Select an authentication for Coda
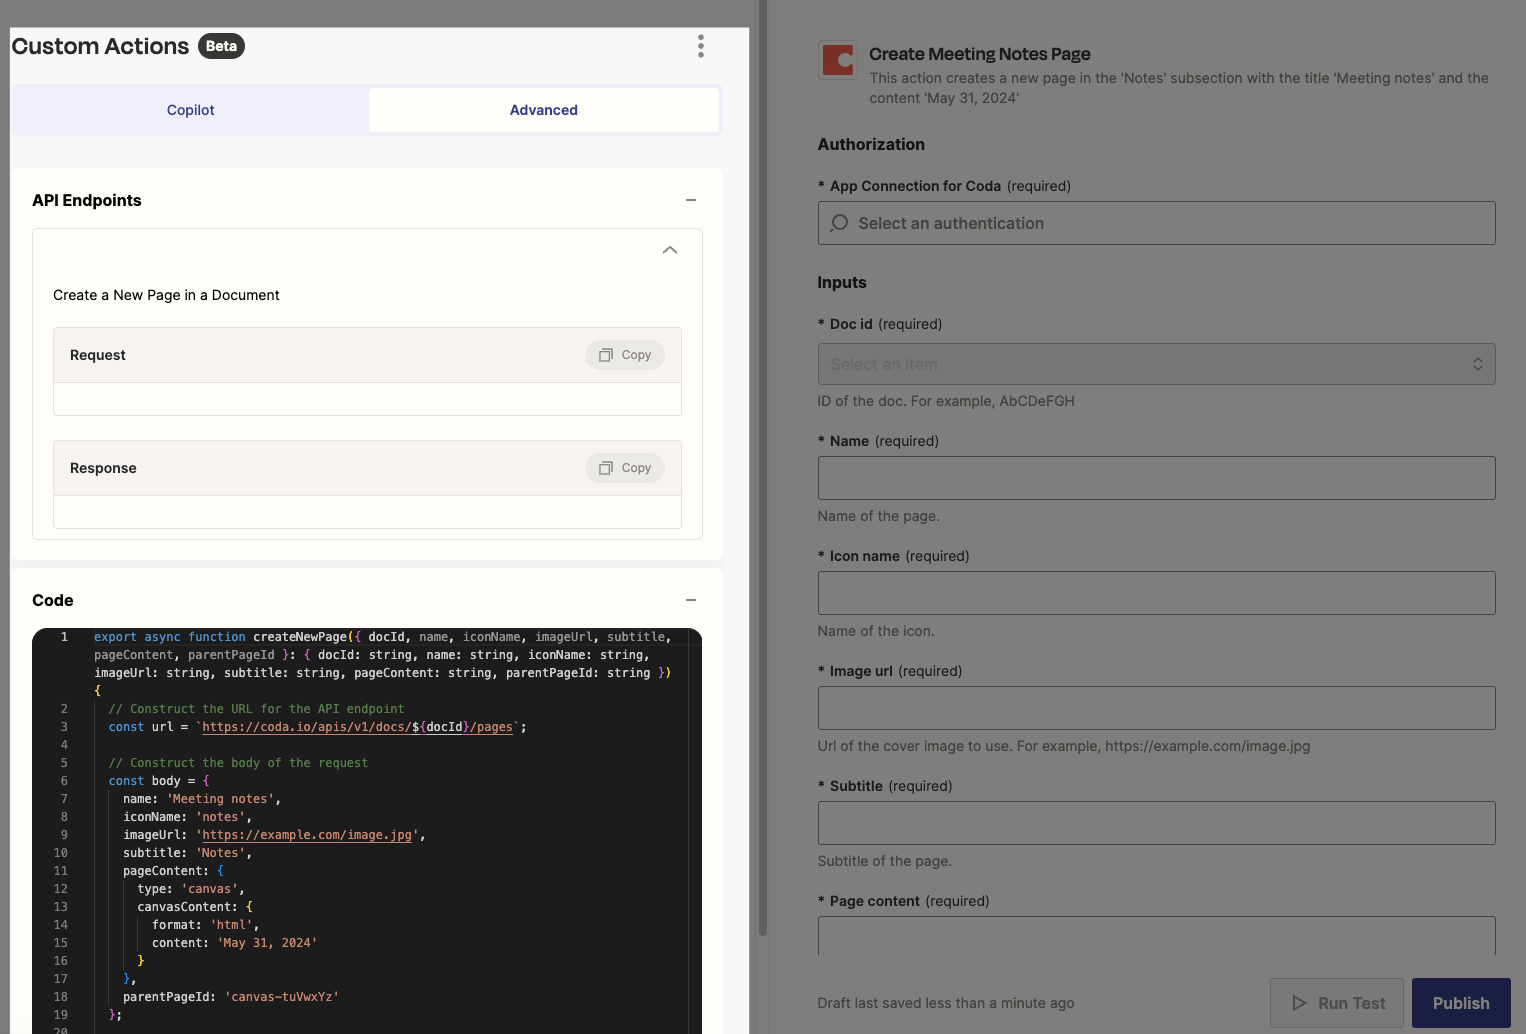1526x1034 pixels. point(1156,223)
